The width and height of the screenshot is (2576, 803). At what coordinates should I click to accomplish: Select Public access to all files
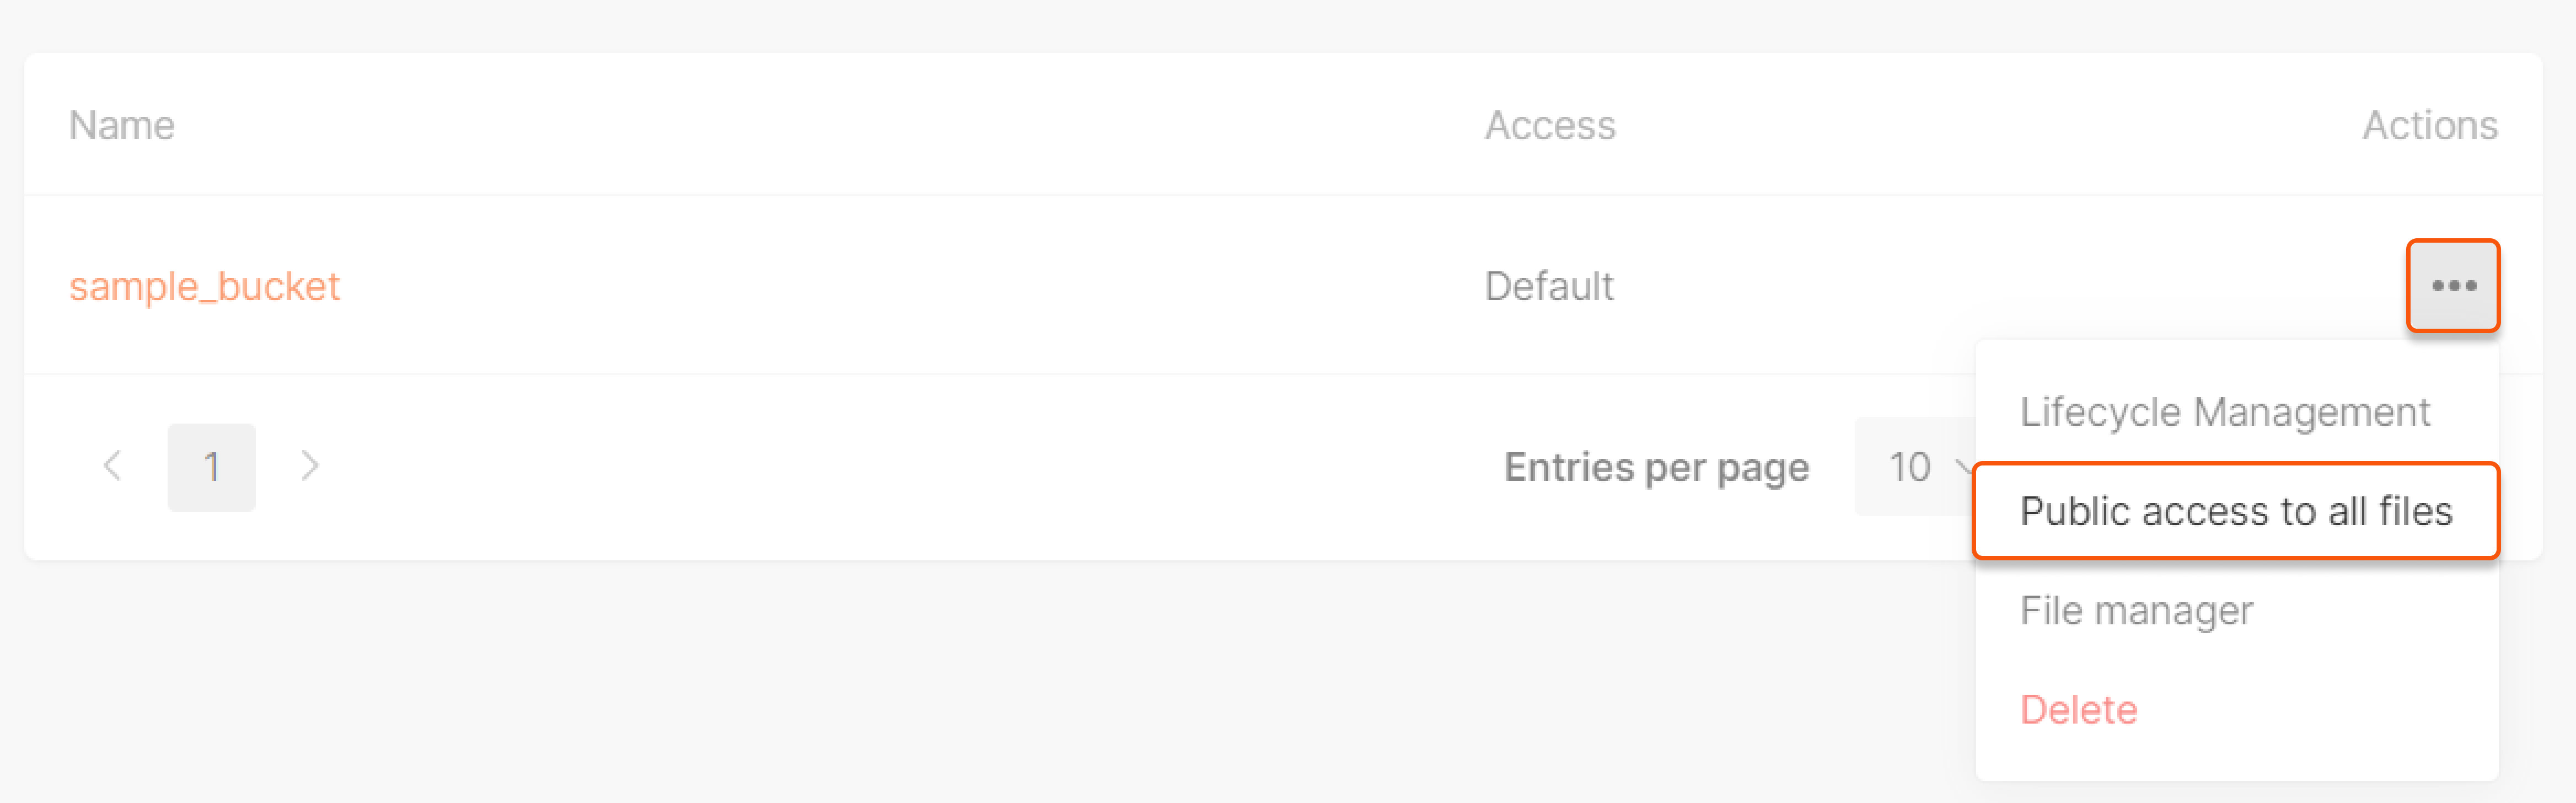2234,511
